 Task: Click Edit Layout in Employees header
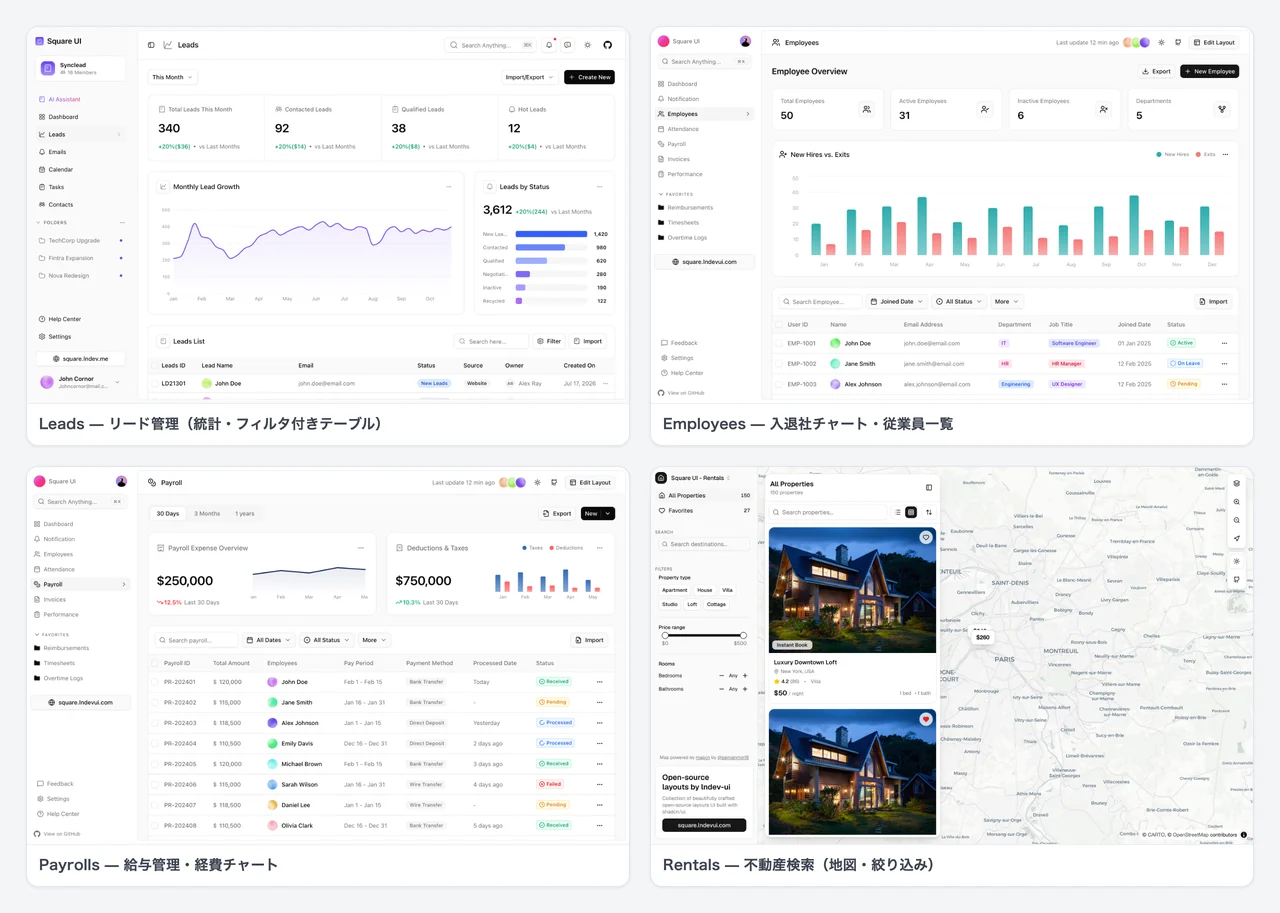click(x=1214, y=43)
